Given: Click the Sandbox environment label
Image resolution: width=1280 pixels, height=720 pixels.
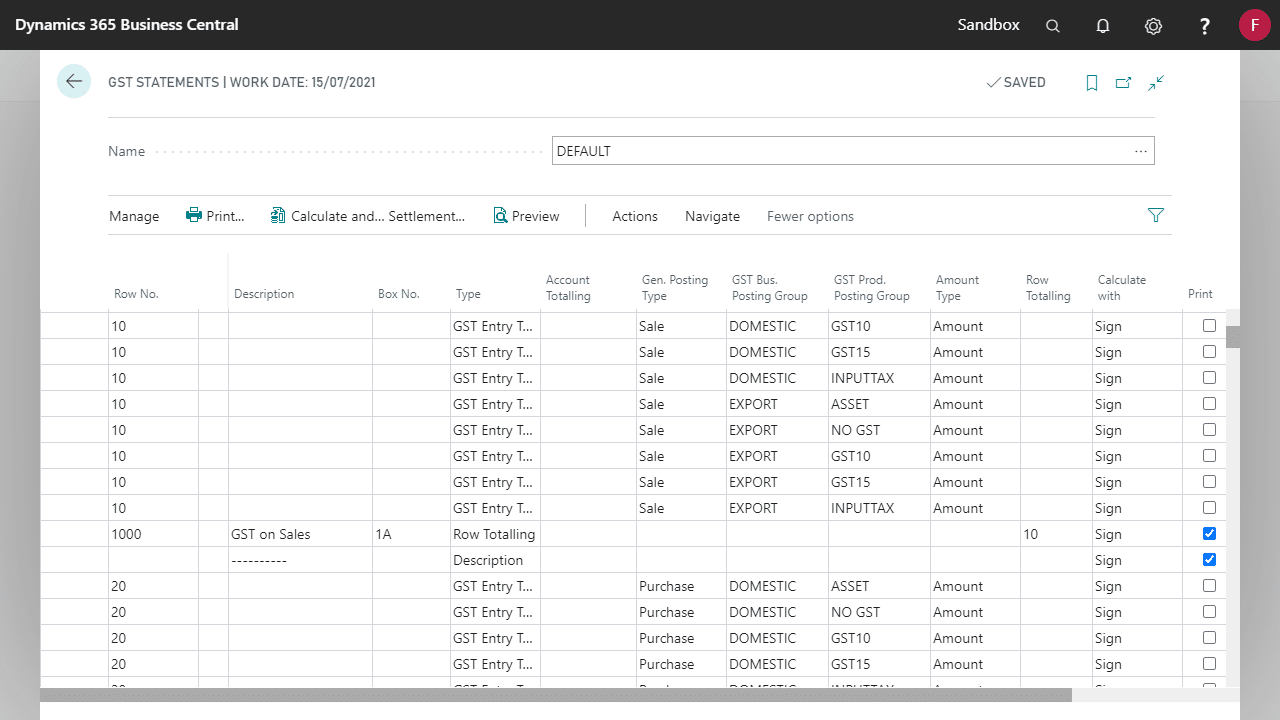Looking at the screenshot, I should pos(988,25).
